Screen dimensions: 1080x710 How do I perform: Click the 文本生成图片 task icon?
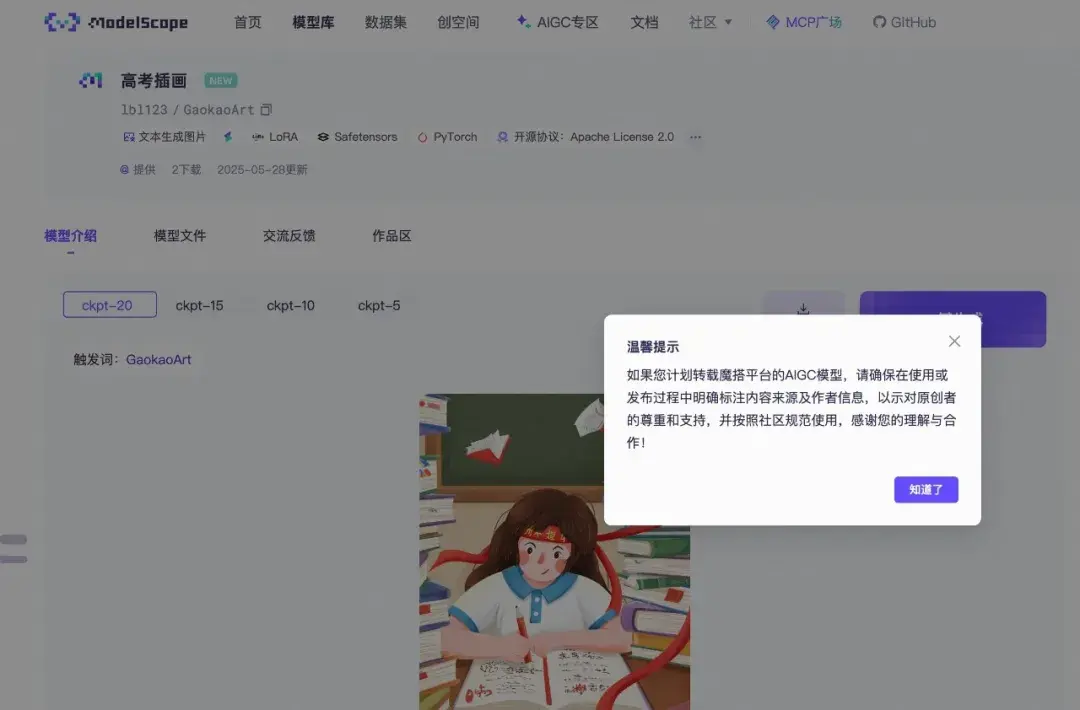coord(128,136)
